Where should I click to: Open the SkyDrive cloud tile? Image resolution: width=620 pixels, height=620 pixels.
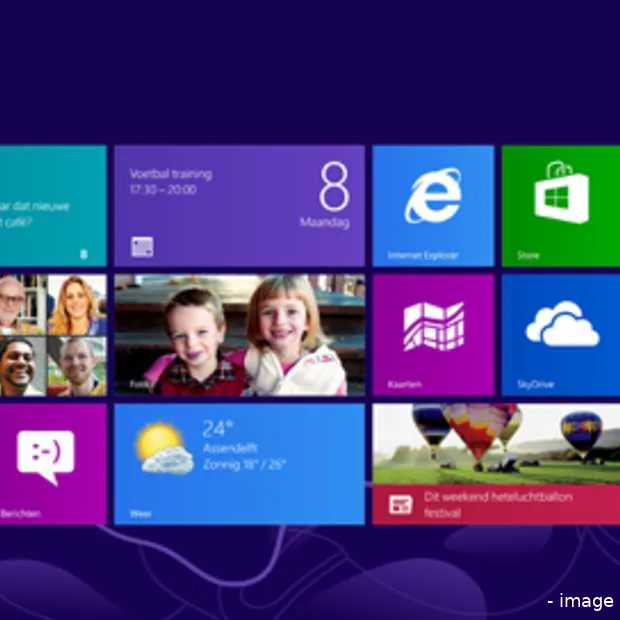point(561,335)
